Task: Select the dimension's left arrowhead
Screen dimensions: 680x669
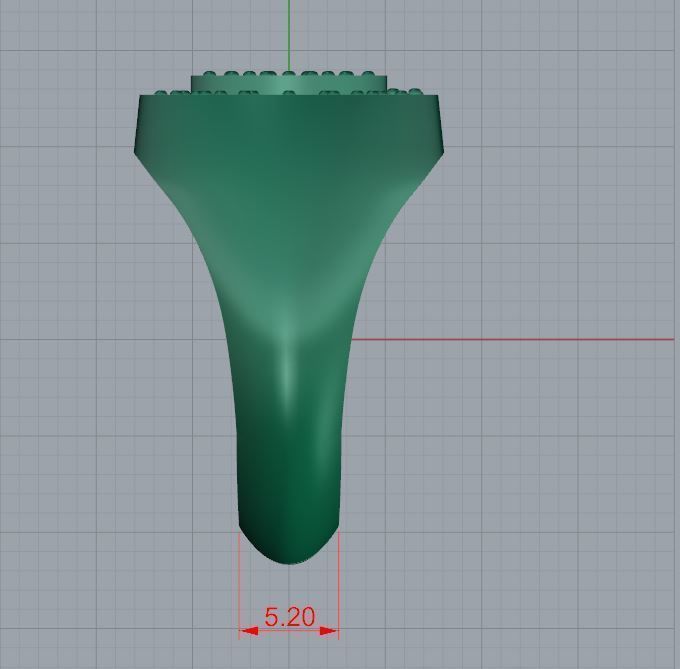Action: coord(249,631)
